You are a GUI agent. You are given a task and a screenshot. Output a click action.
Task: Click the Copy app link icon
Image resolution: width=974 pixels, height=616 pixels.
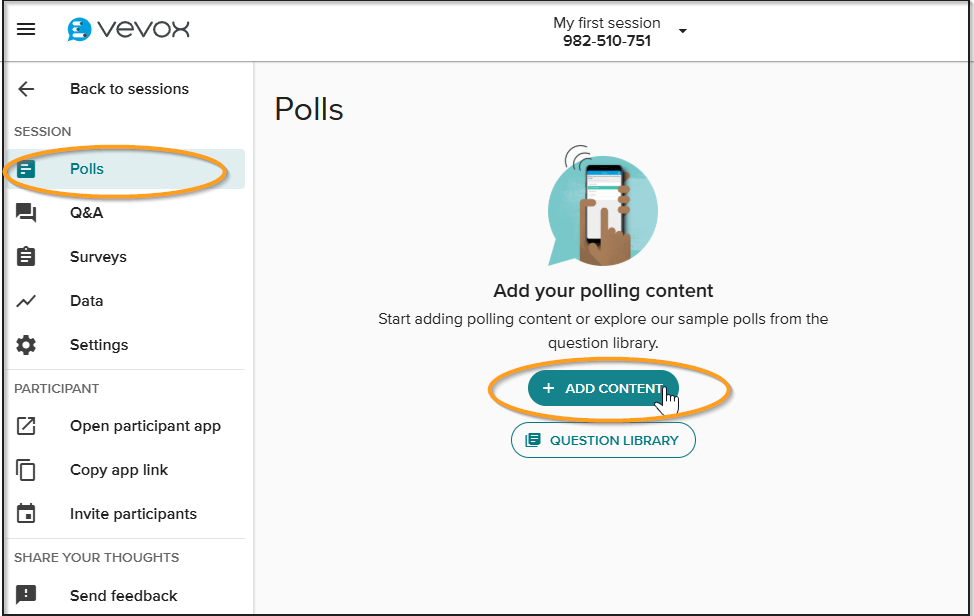coord(25,470)
